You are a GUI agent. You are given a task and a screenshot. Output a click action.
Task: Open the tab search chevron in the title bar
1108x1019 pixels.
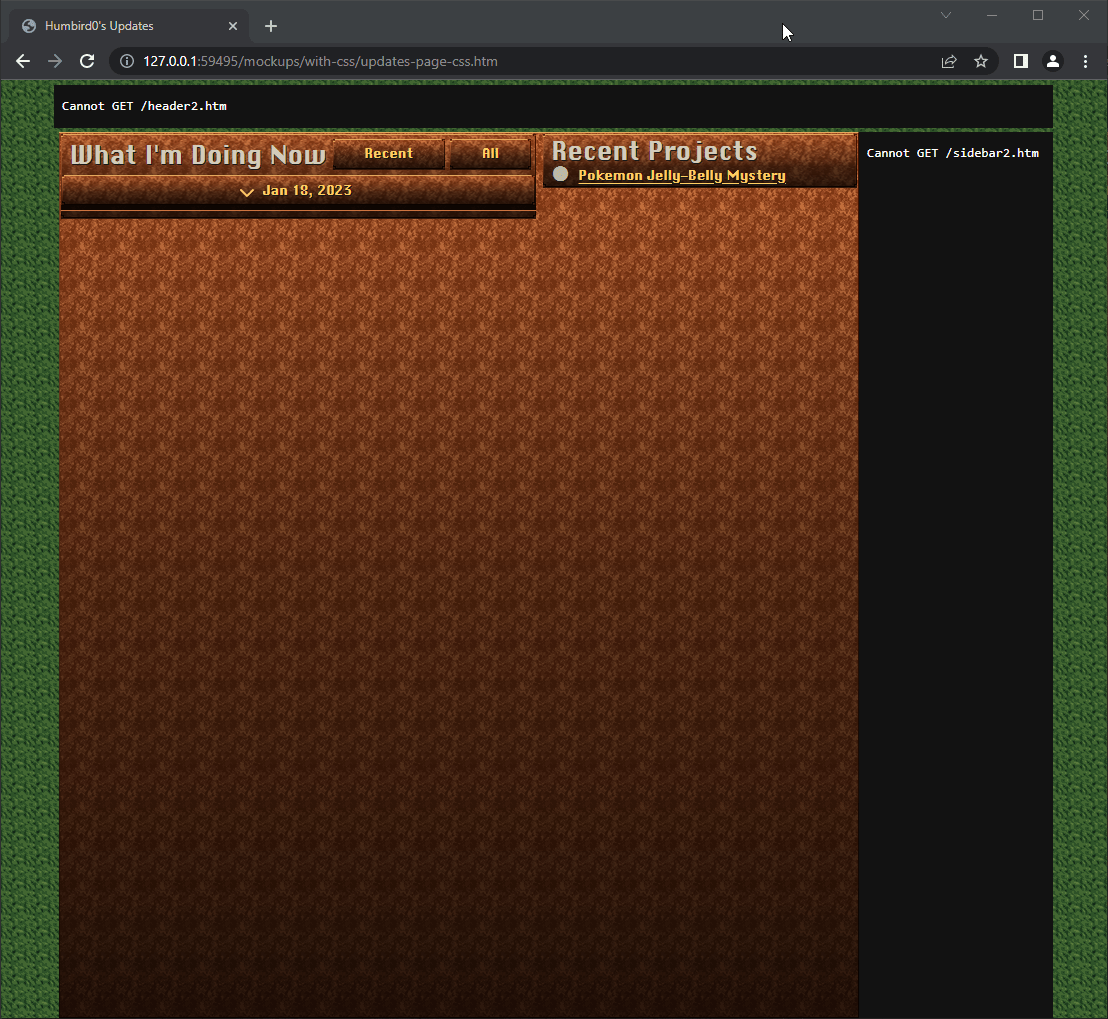coord(946,15)
